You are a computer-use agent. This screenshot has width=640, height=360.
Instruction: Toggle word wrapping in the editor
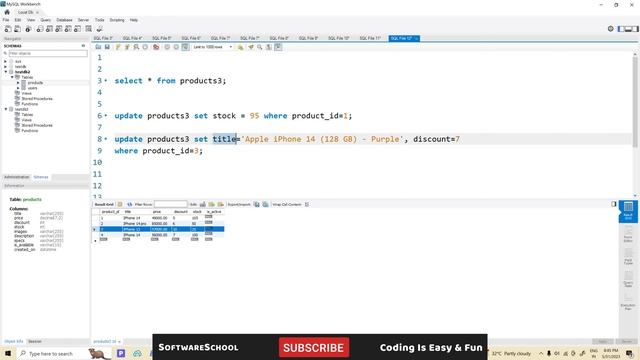point(278,47)
